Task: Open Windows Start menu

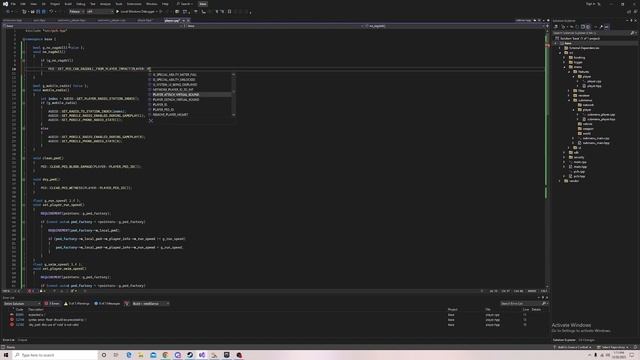Action: pos(6,355)
